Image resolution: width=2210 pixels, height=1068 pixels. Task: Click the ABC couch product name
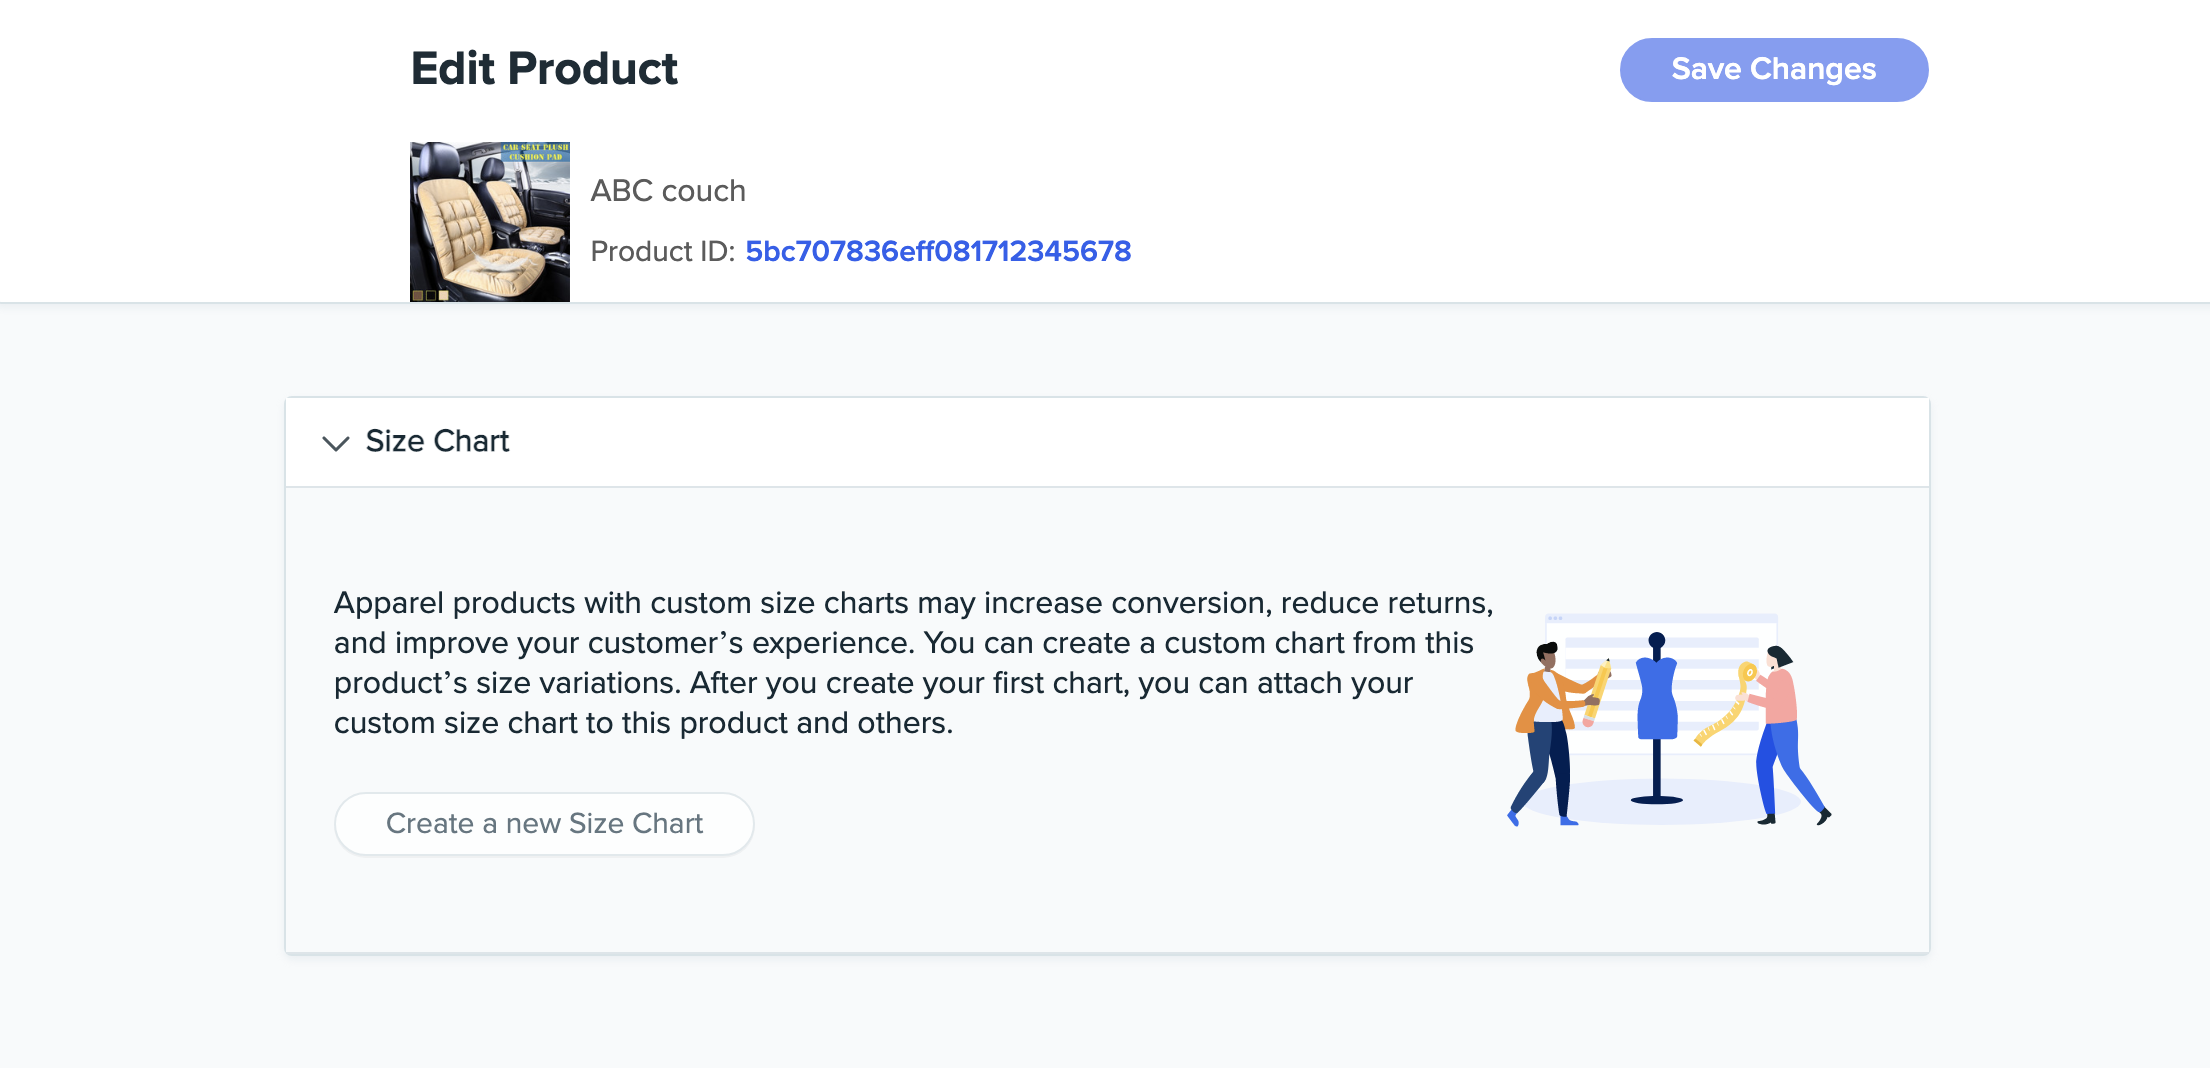pos(669,190)
